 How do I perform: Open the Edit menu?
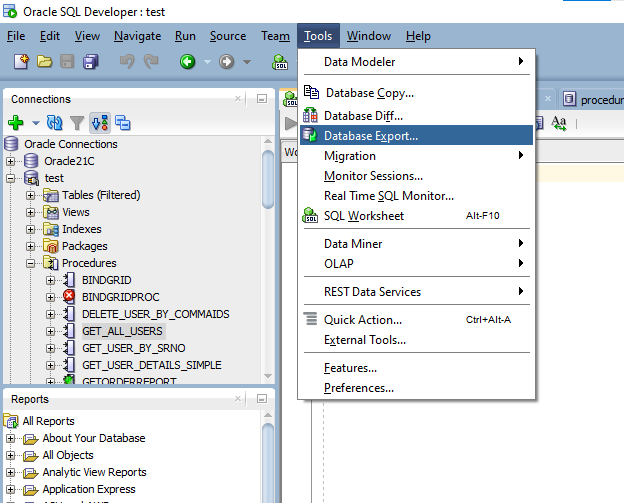pyautogui.click(x=50, y=36)
